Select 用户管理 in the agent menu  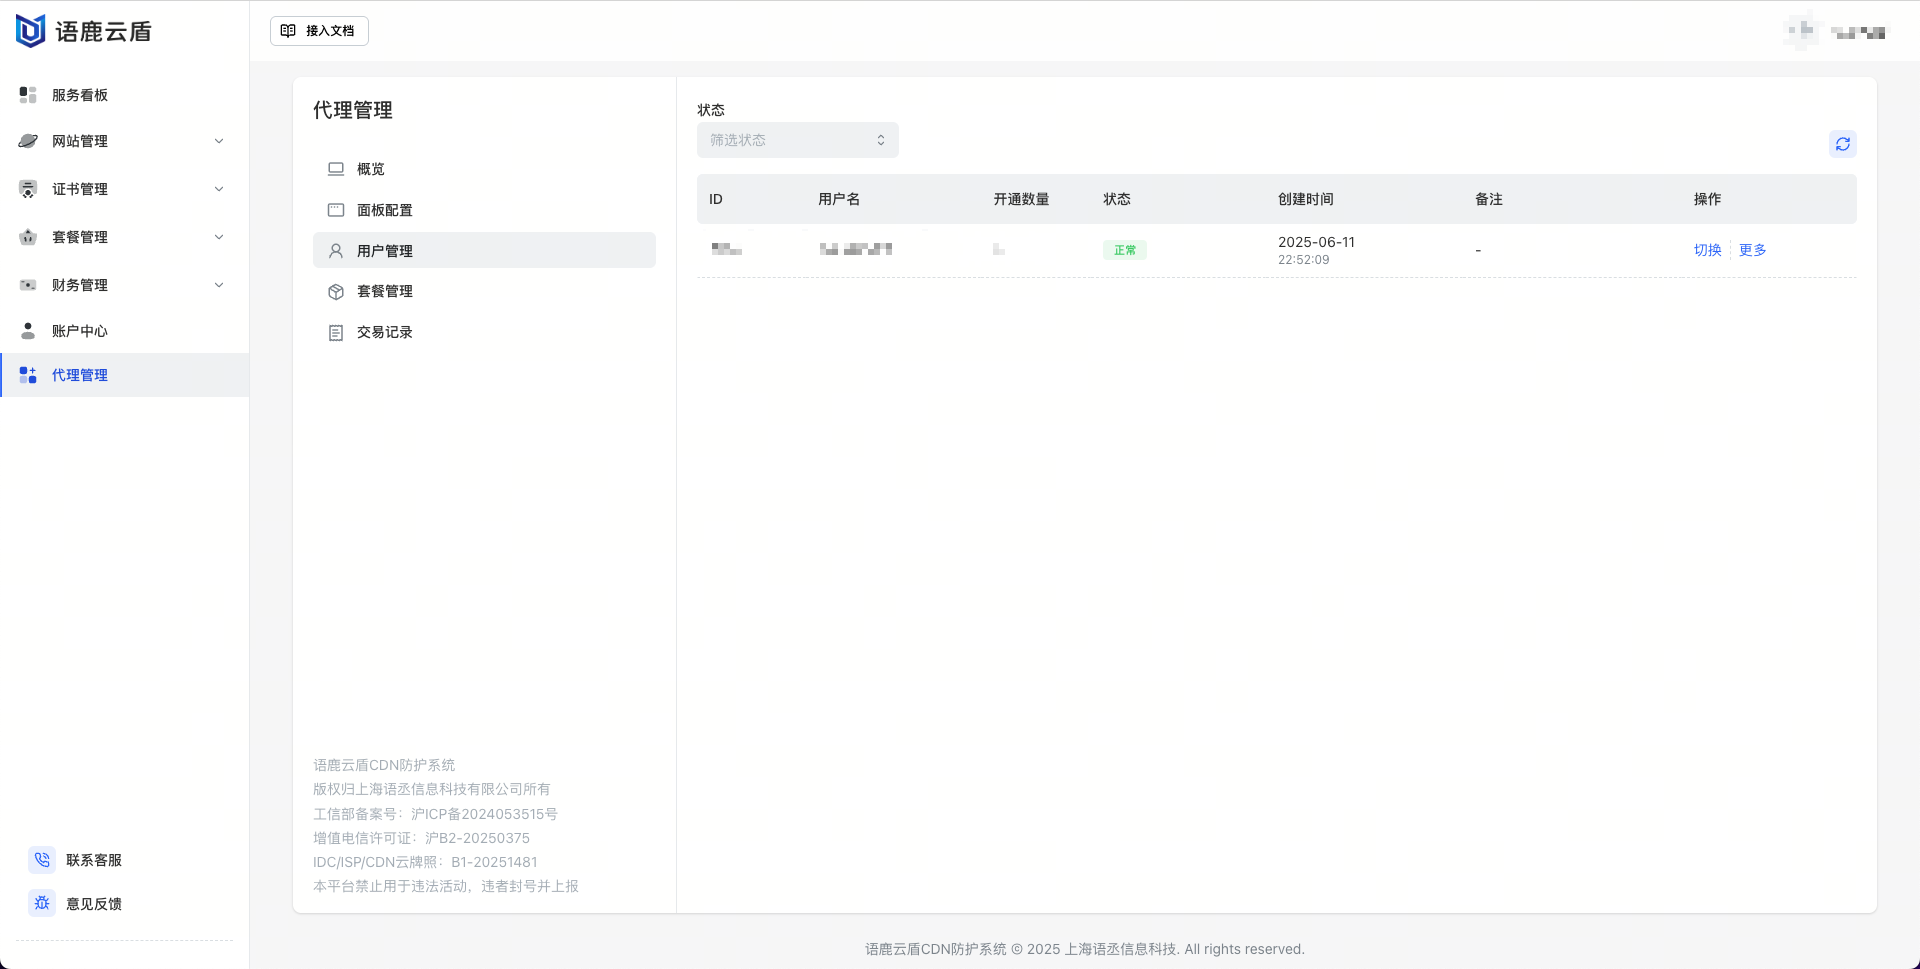(385, 251)
